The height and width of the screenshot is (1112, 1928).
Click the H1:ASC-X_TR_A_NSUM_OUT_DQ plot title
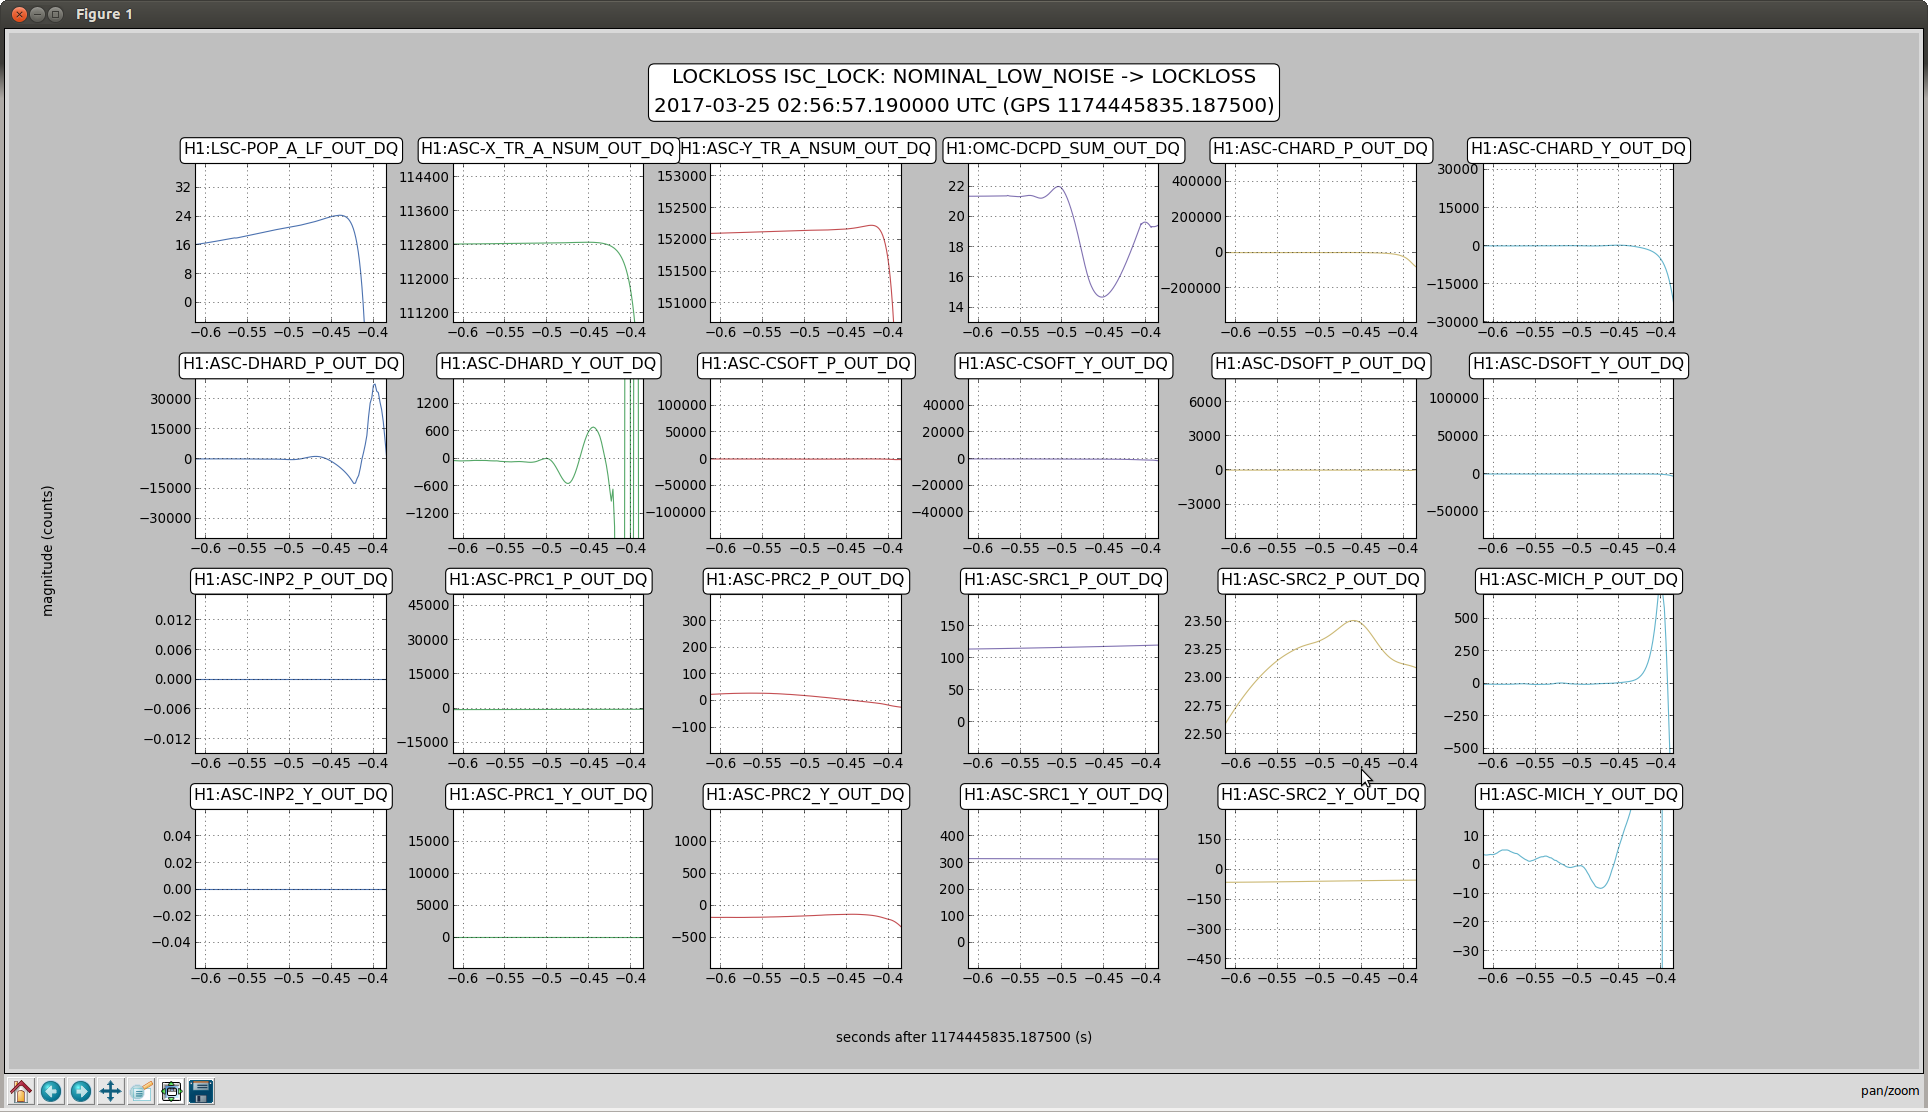click(548, 149)
